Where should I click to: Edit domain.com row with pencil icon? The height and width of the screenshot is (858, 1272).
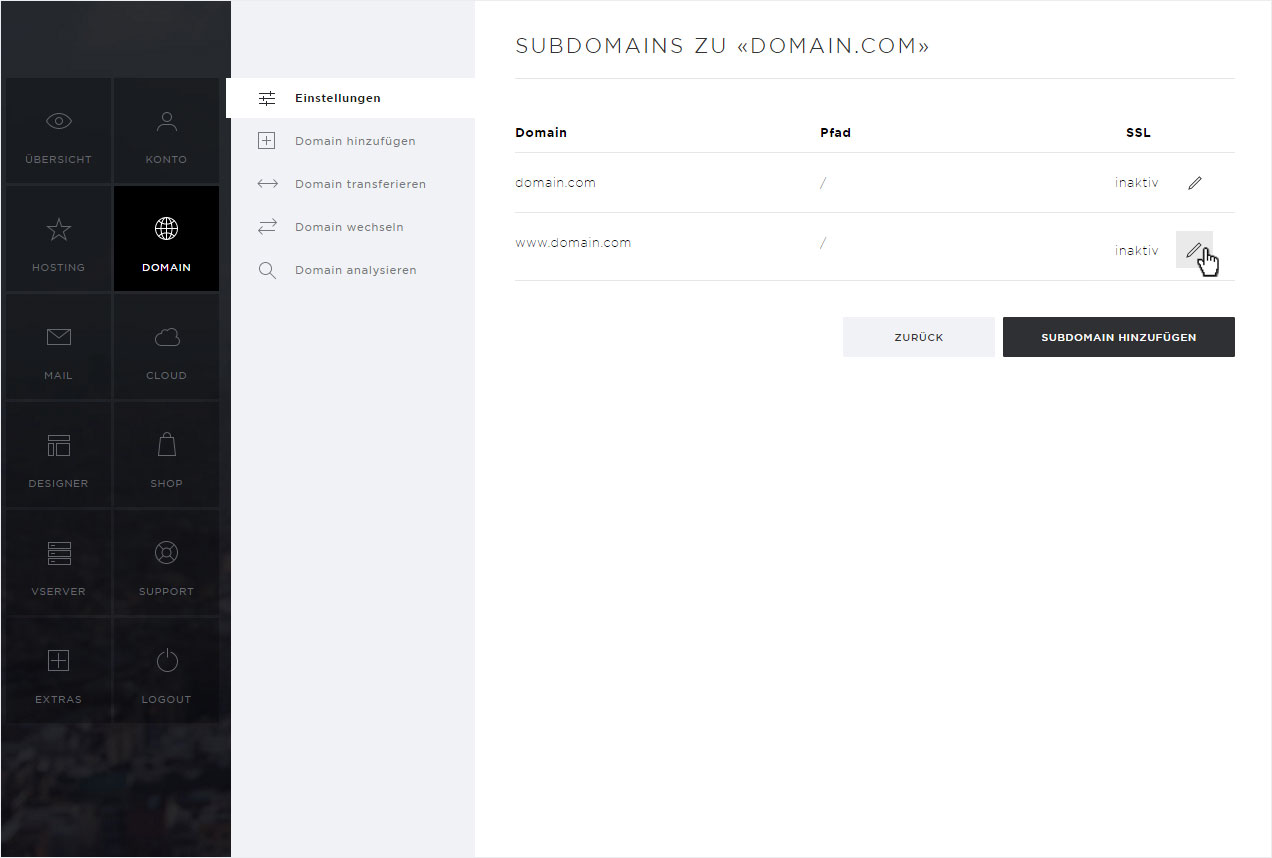1194,183
